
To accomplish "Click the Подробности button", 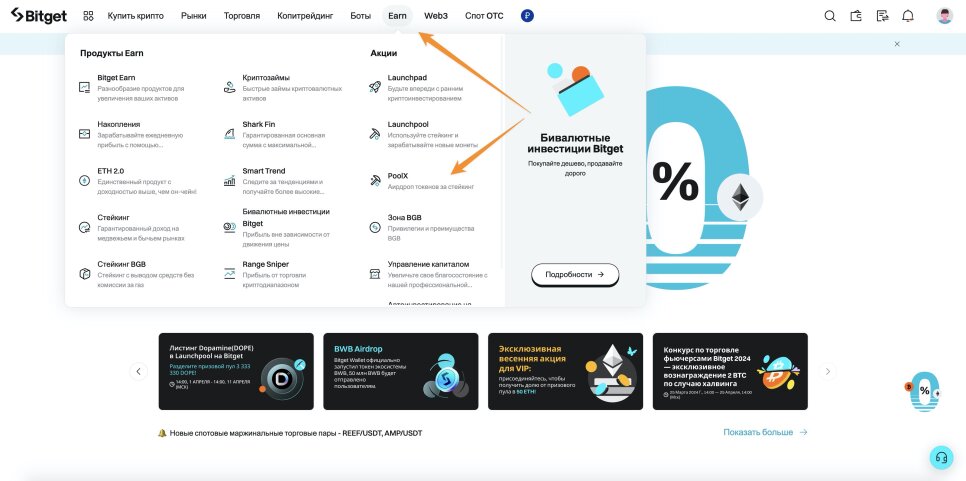I will point(575,275).
